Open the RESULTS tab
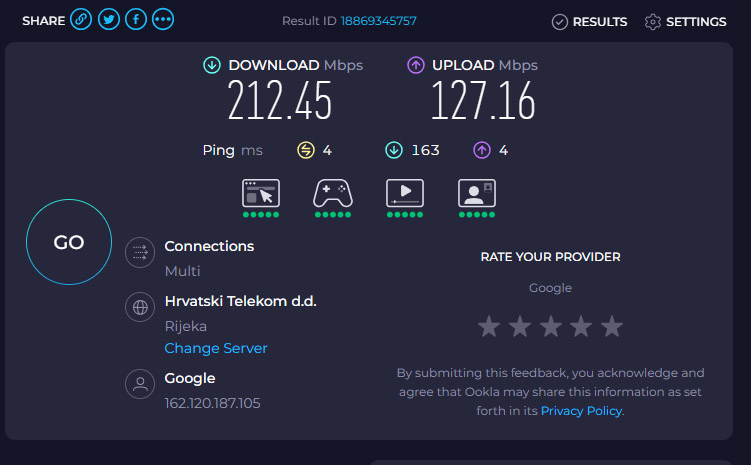This screenshot has height=465, width=751. click(590, 22)
